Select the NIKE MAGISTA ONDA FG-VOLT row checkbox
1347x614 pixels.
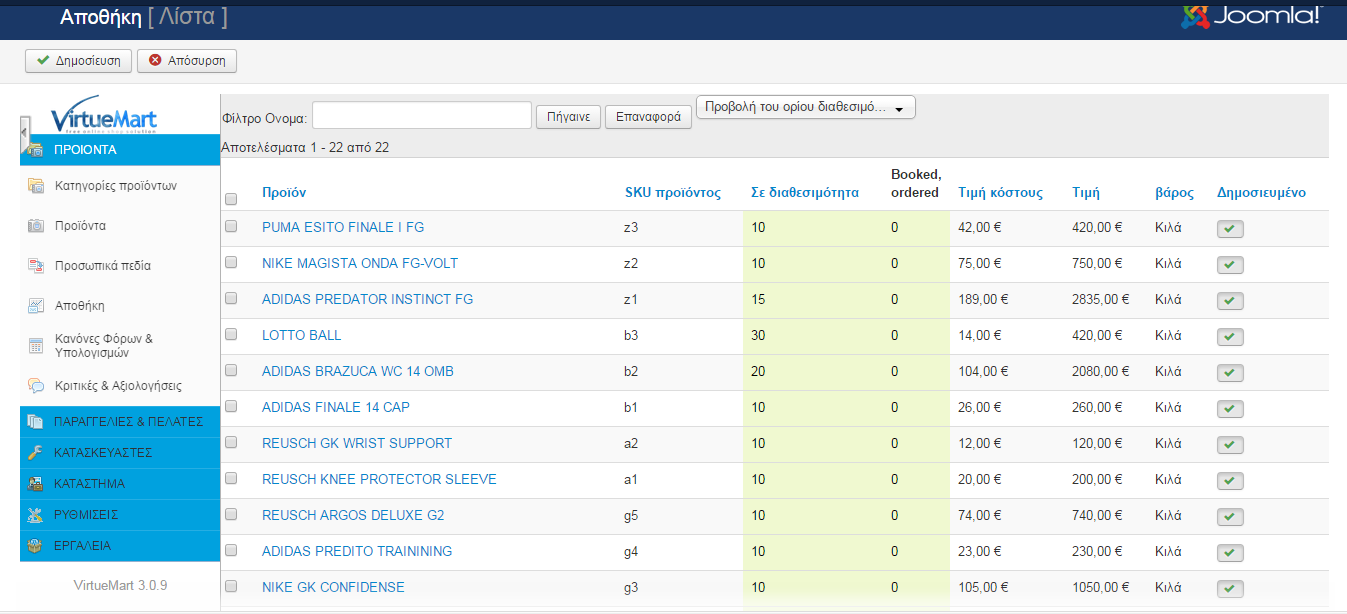coord(231,263)
